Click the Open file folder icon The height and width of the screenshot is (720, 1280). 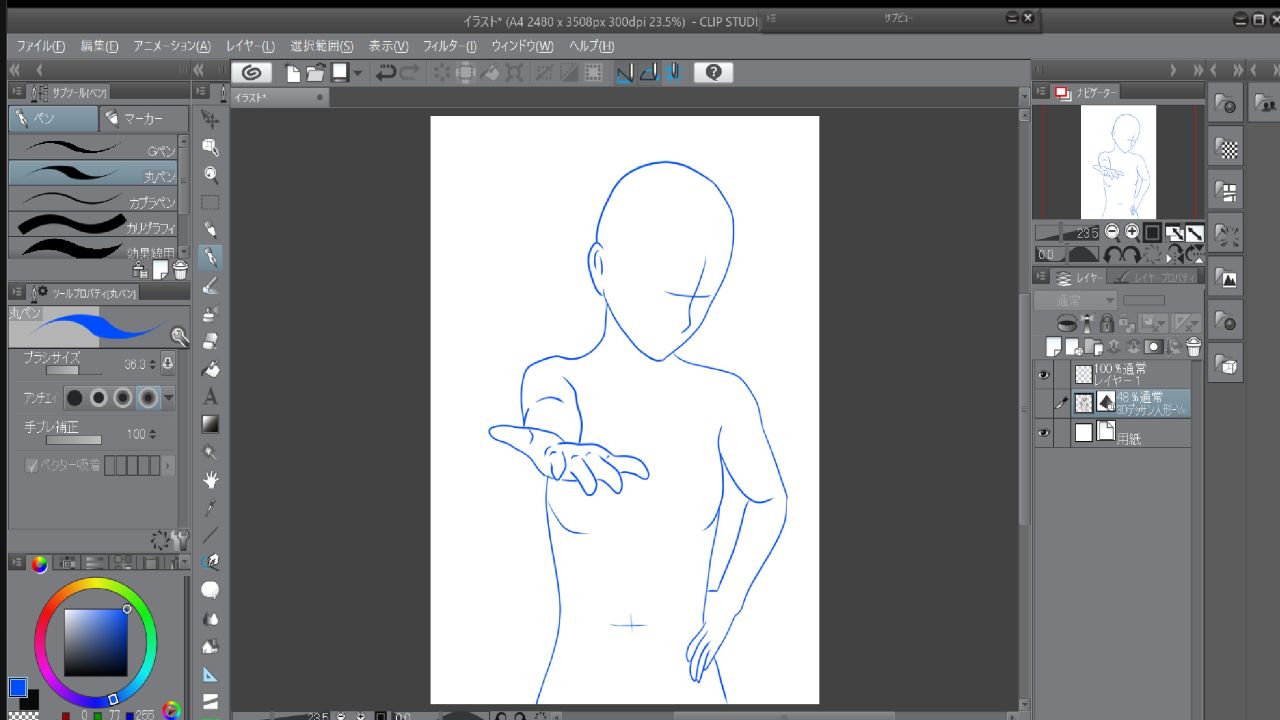(x=315, y=72)
